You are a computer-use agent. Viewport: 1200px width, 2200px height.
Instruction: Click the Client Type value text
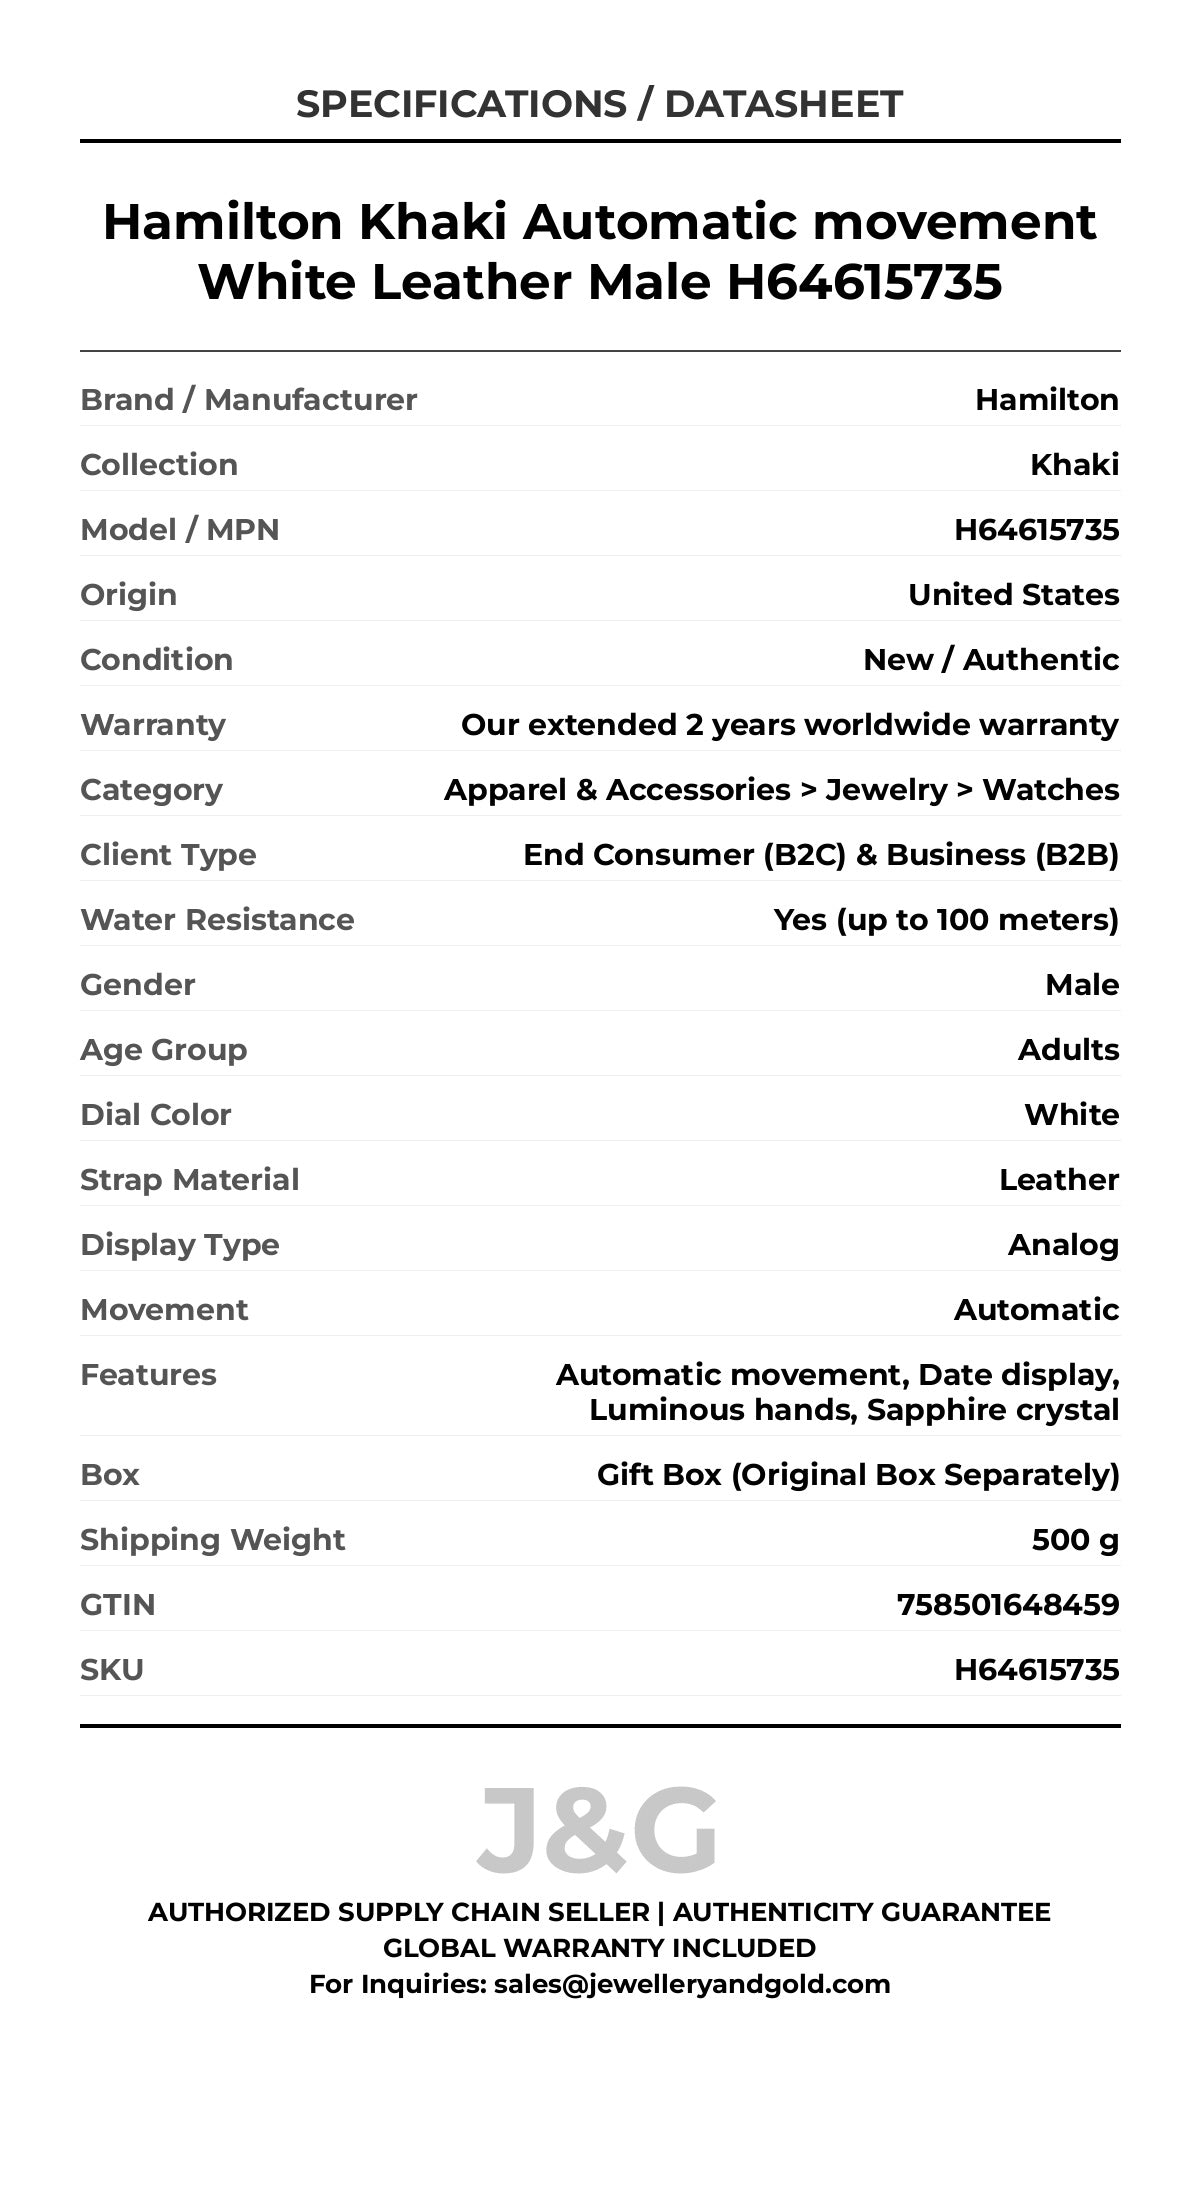coord(821,855)
